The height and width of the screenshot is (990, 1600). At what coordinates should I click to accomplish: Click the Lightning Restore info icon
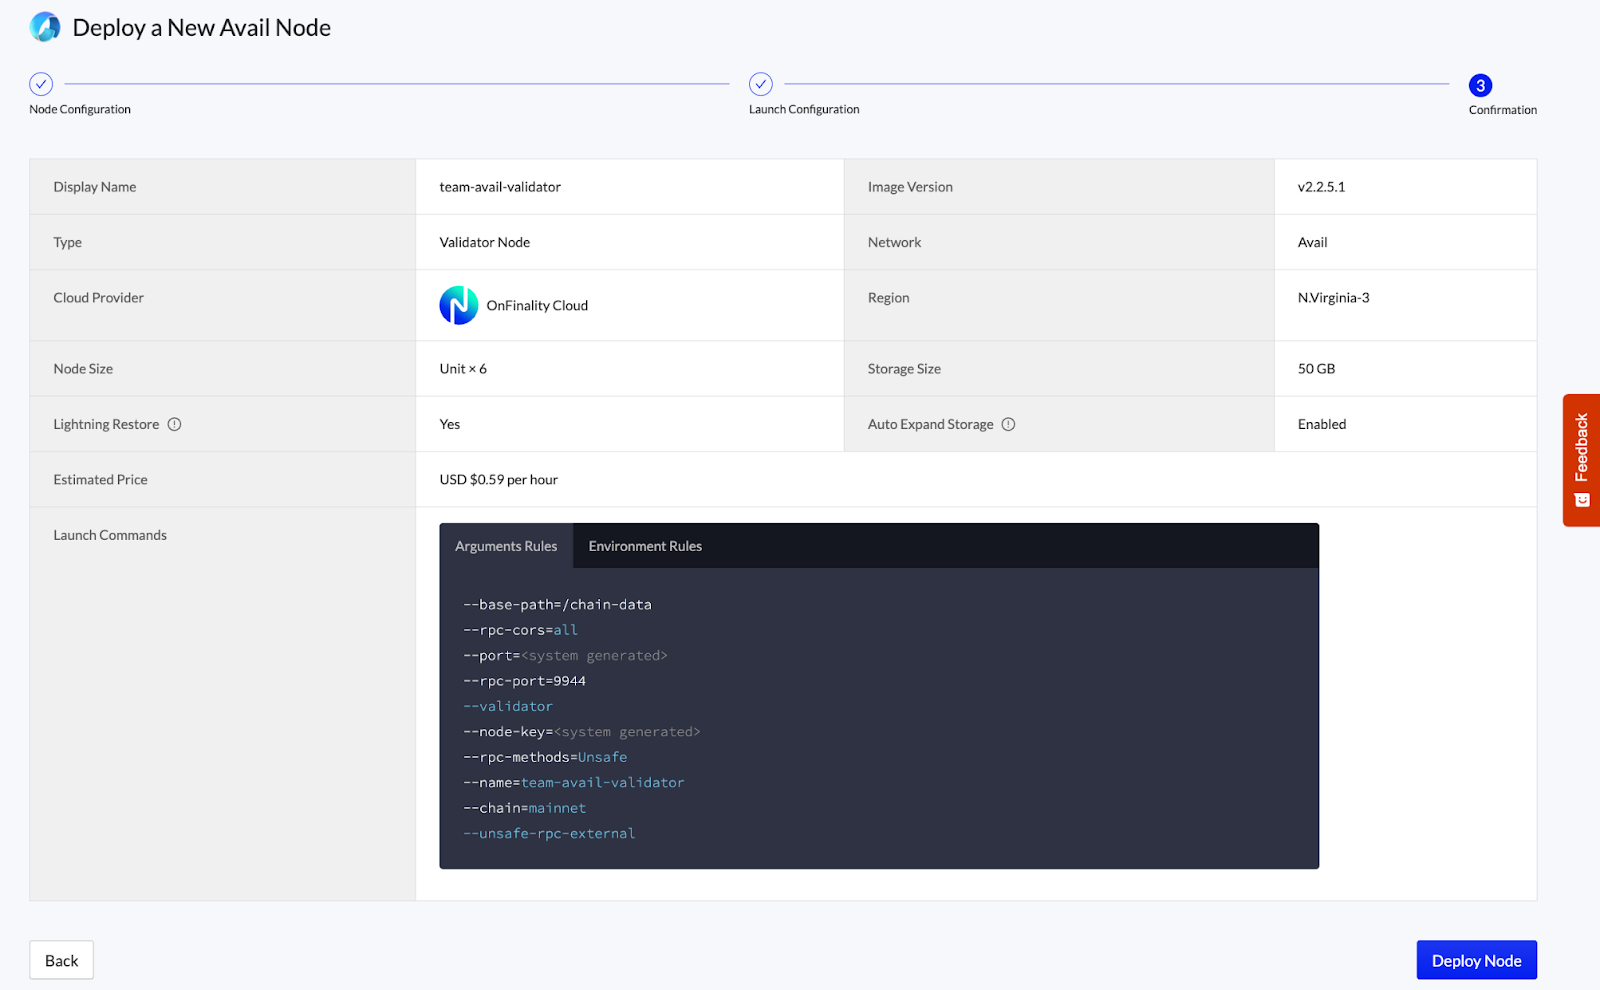(175, 424)
